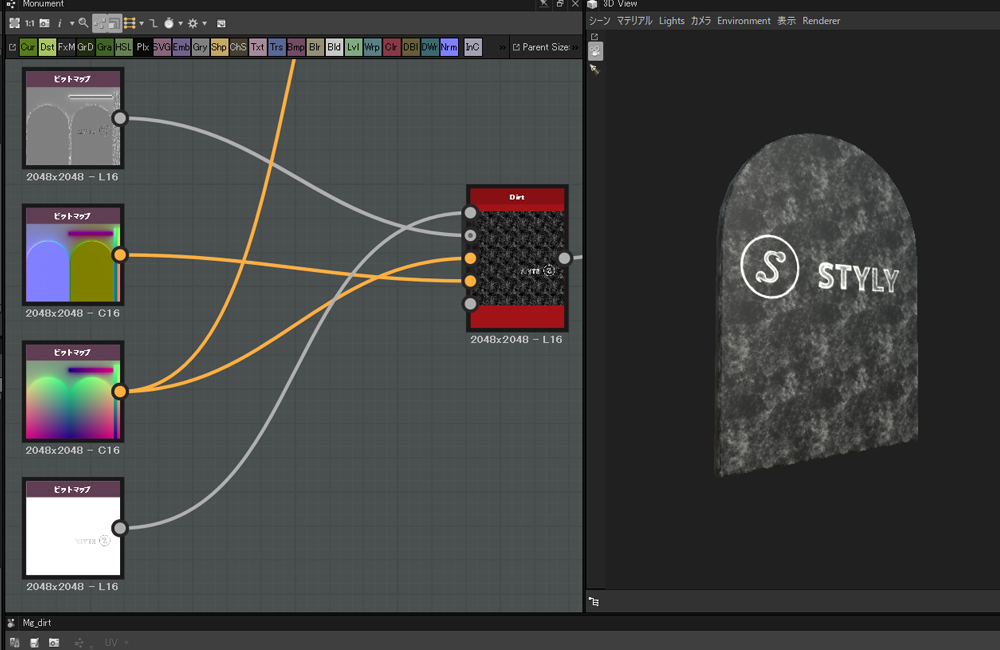Add a Transformation 2D node via Trs
This screenshot has width=1000, height=650.
277,47
